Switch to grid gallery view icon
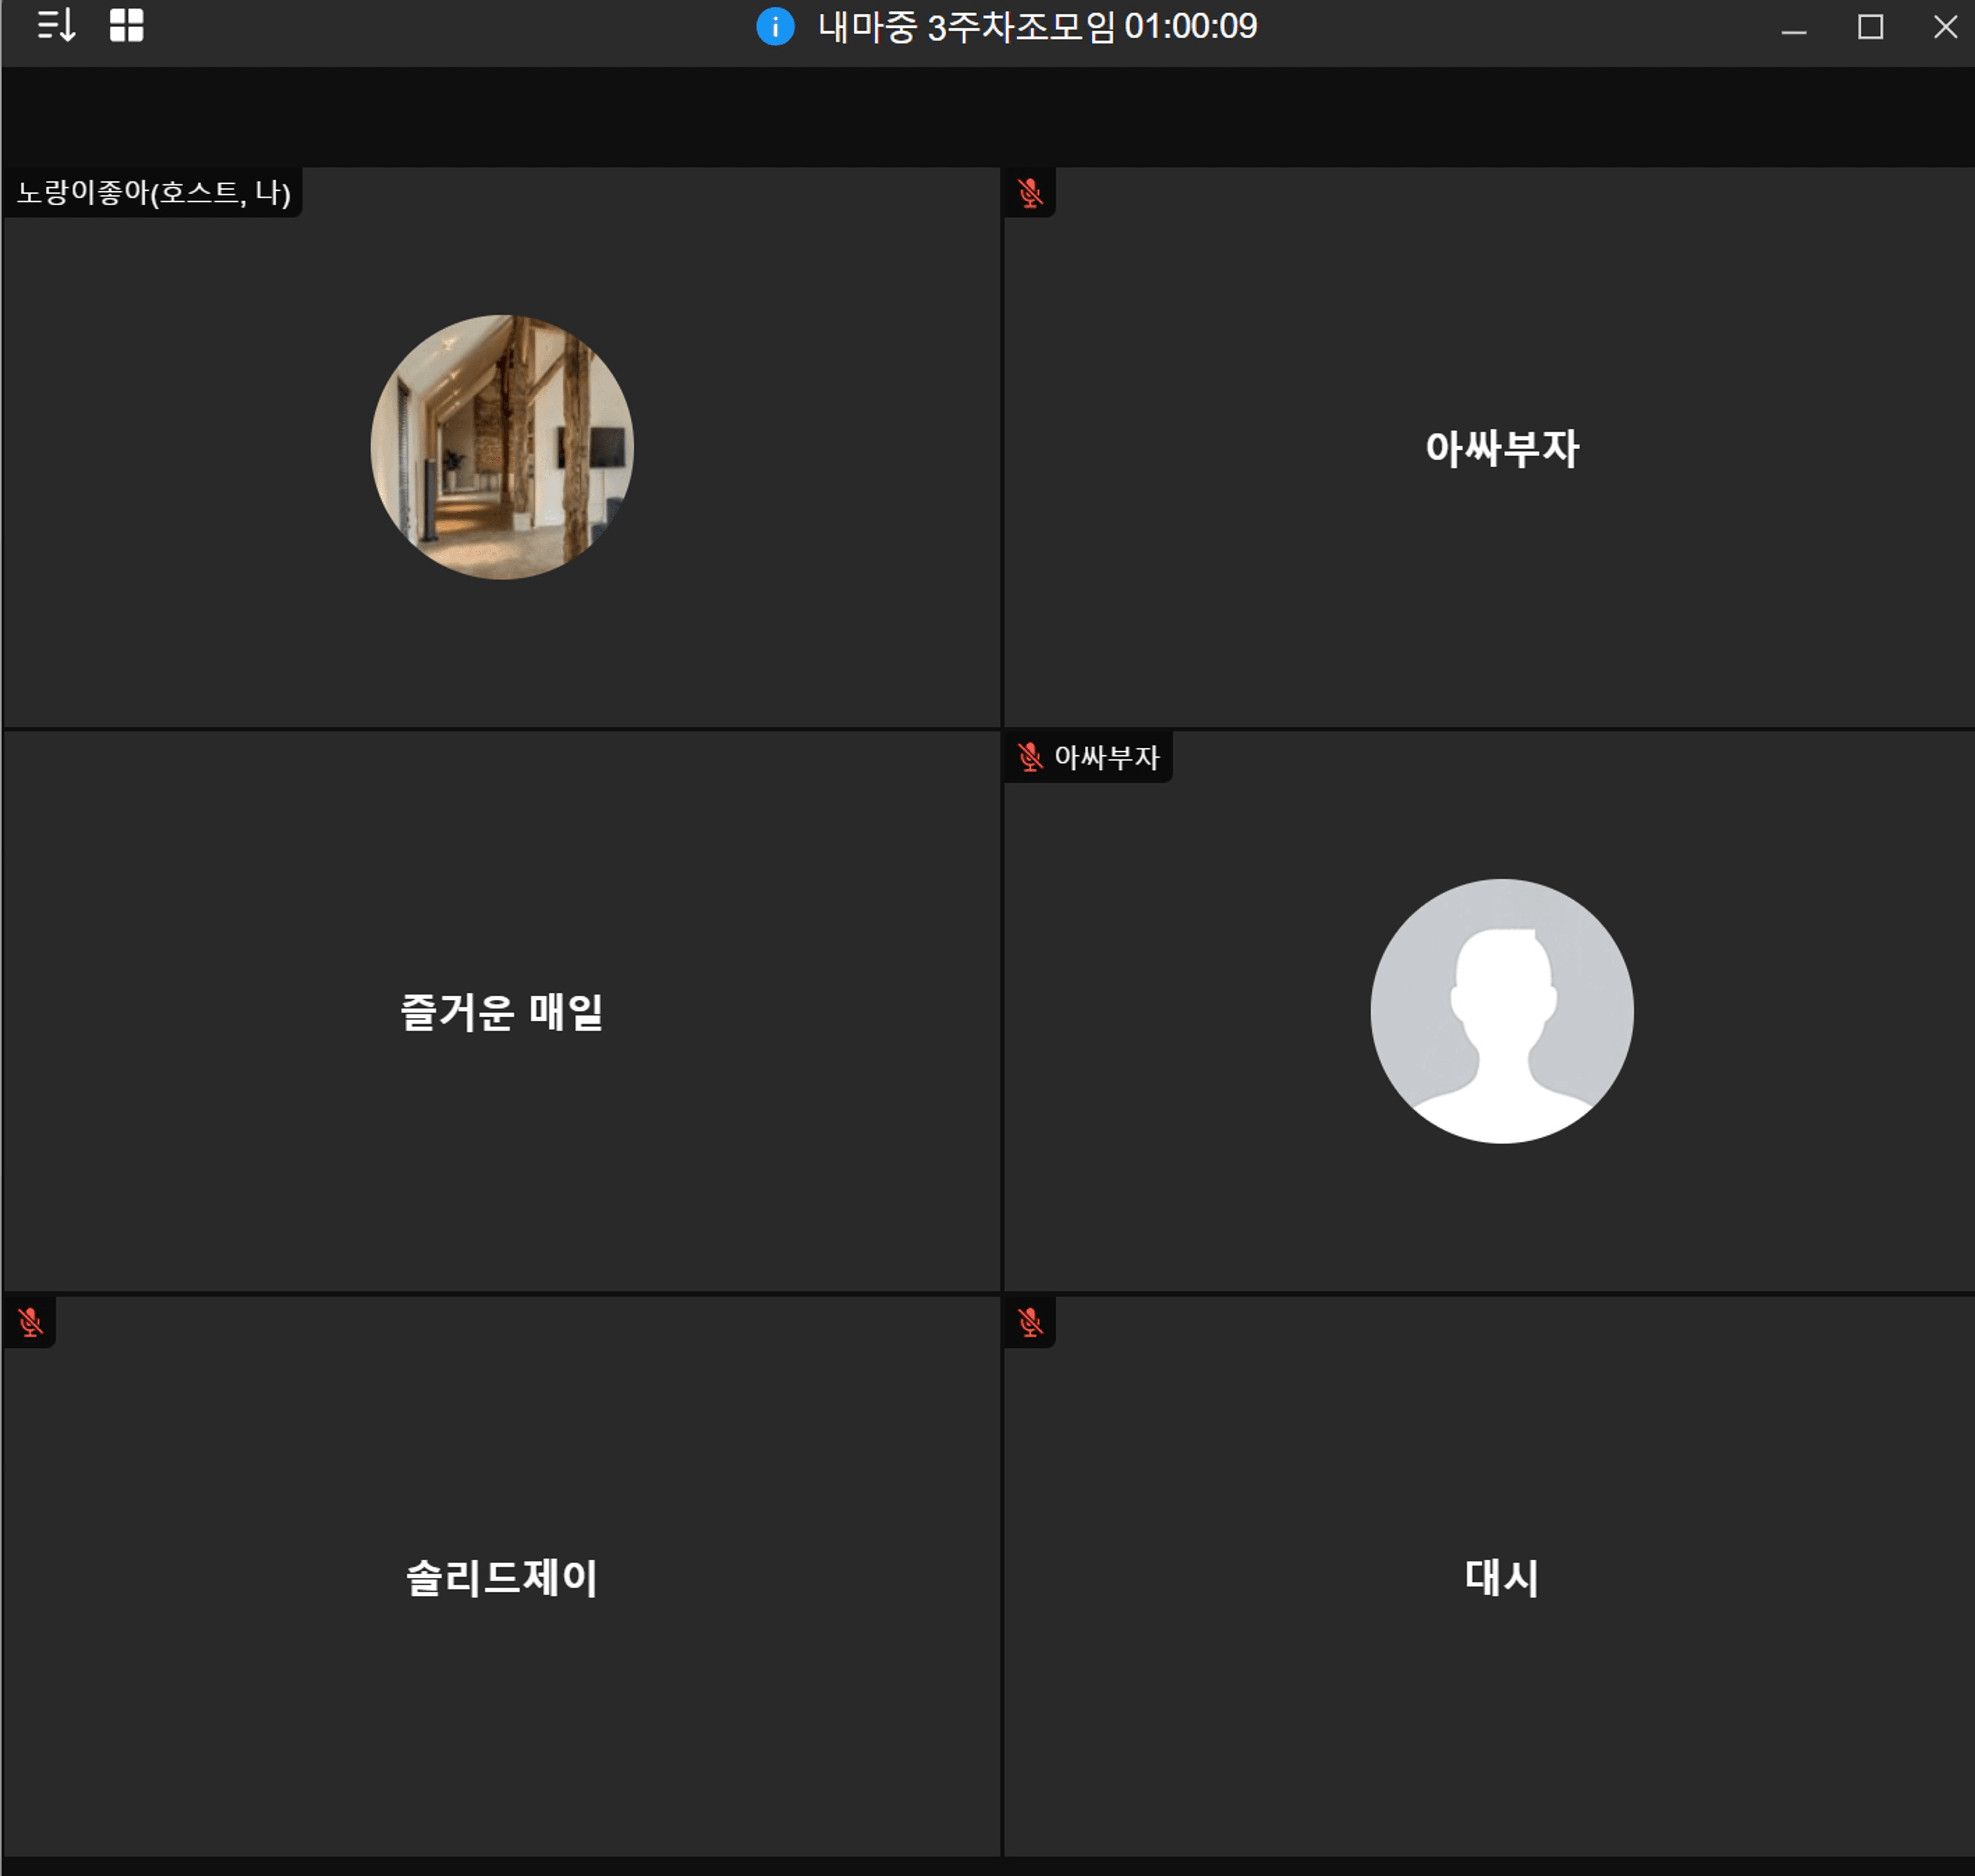Screen dimensions: 1975x1876 pyautogui.click(x=126, y=25)
